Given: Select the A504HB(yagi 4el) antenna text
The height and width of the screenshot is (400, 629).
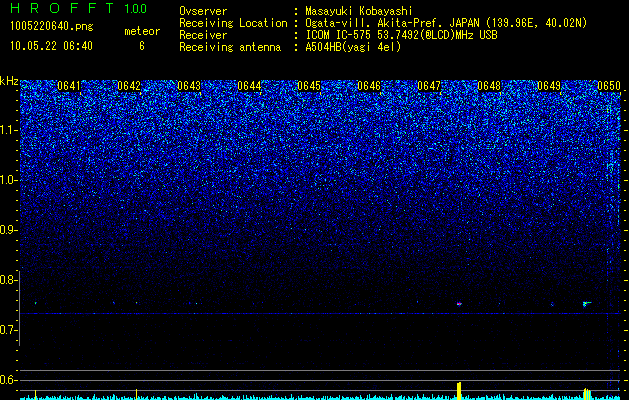Looking at the screenshot, I should coord(353,47).
